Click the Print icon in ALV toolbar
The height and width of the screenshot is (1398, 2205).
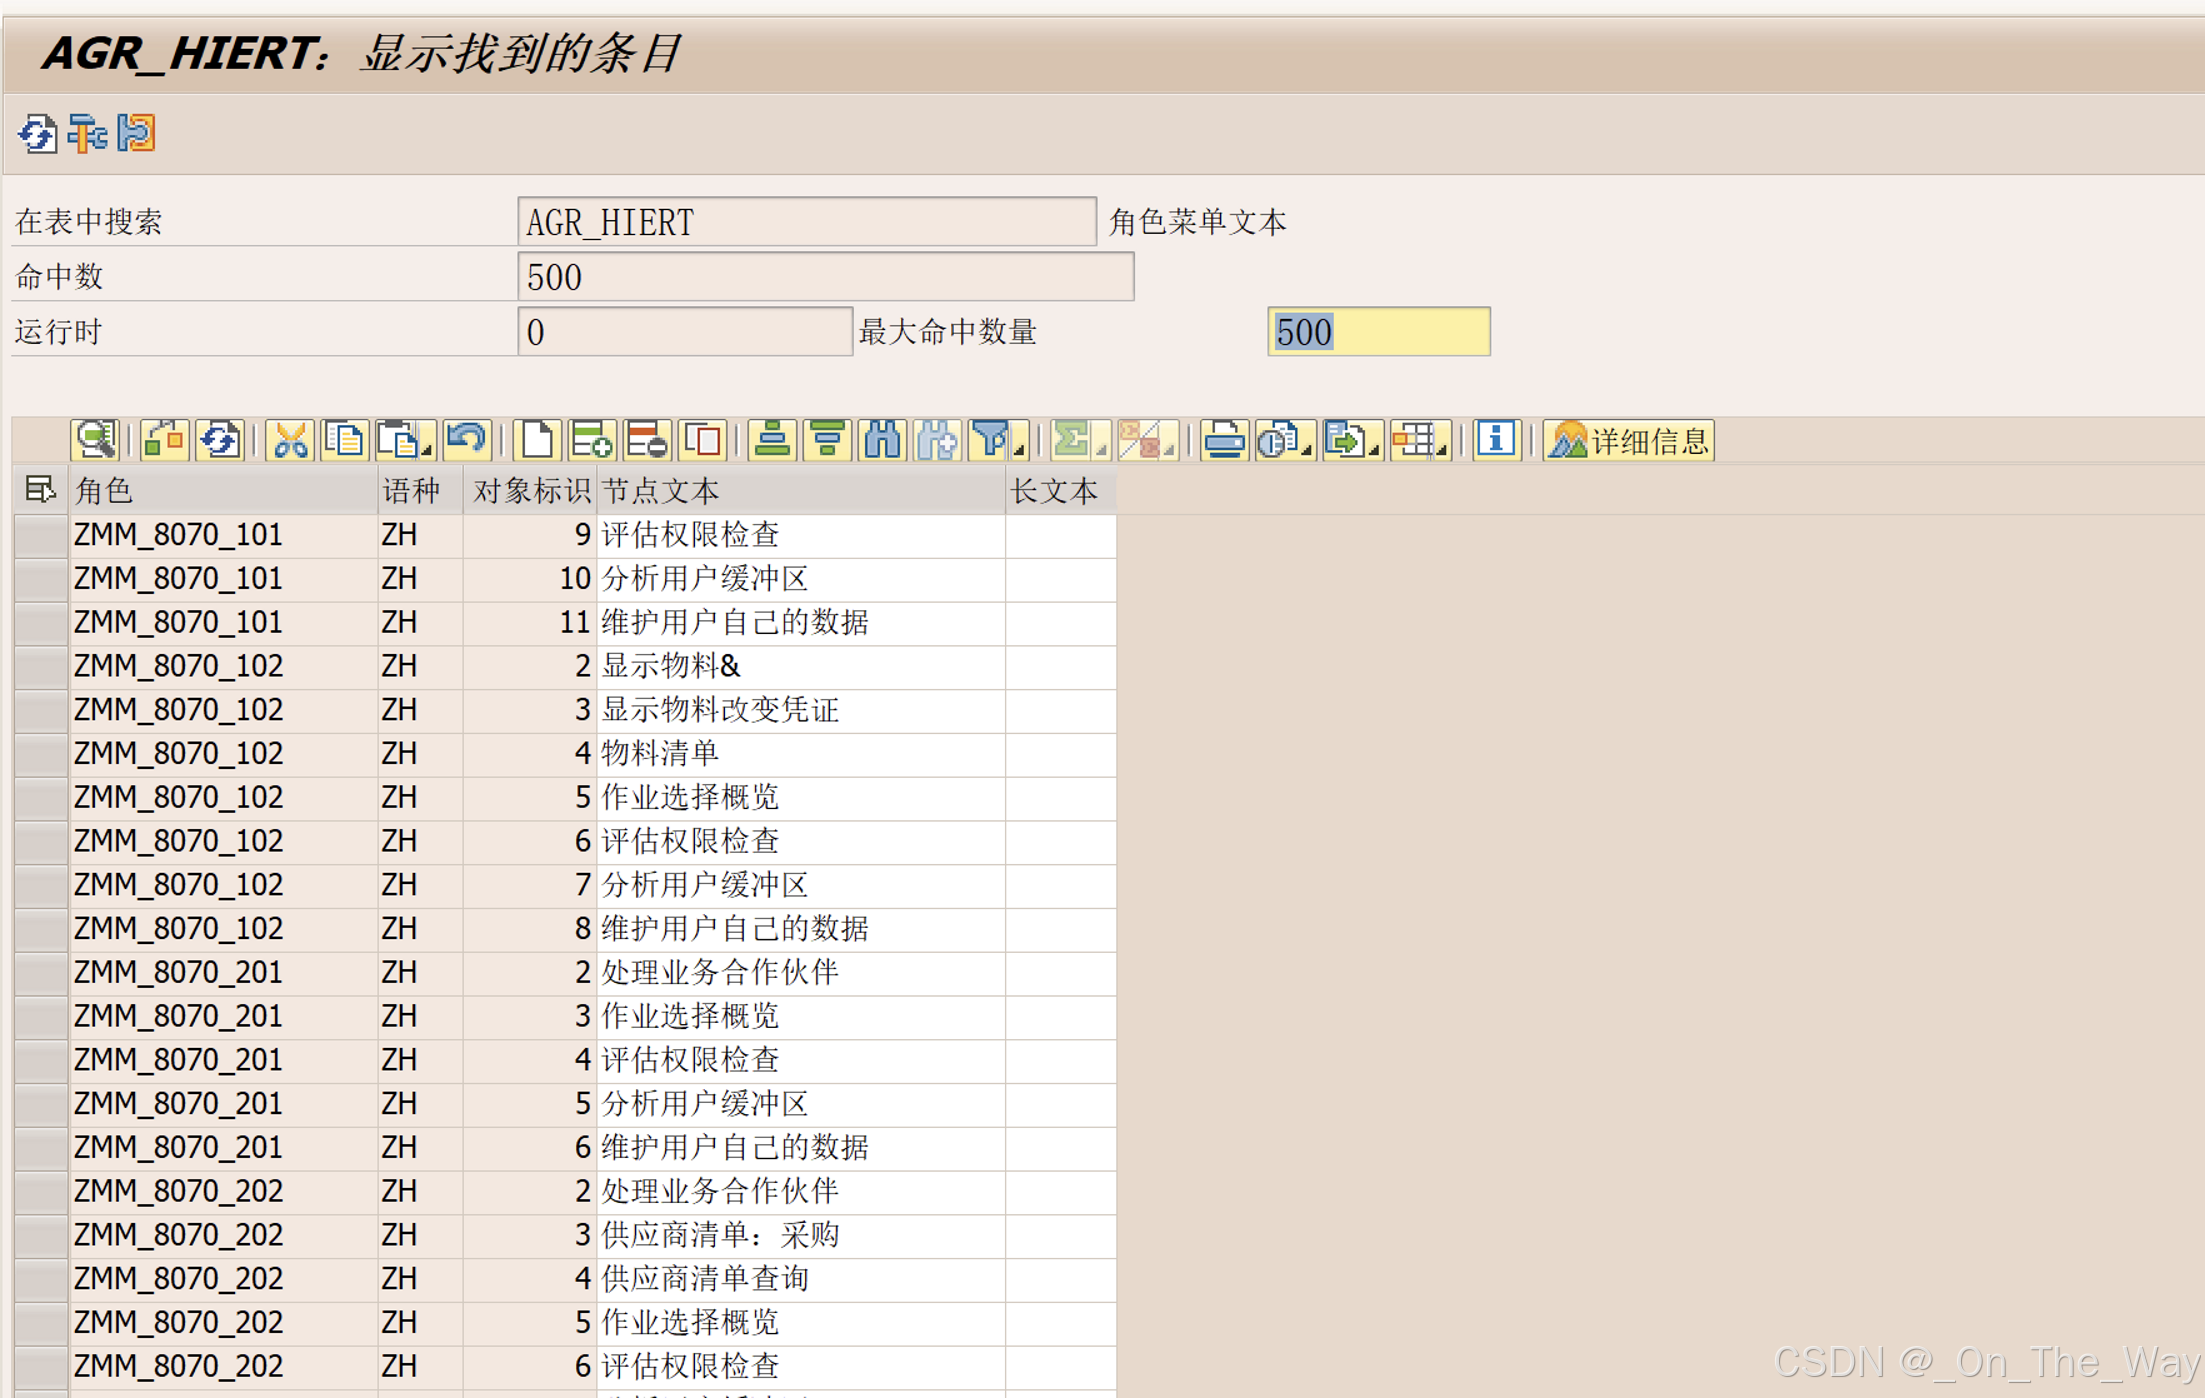(x=1224, y=440)
